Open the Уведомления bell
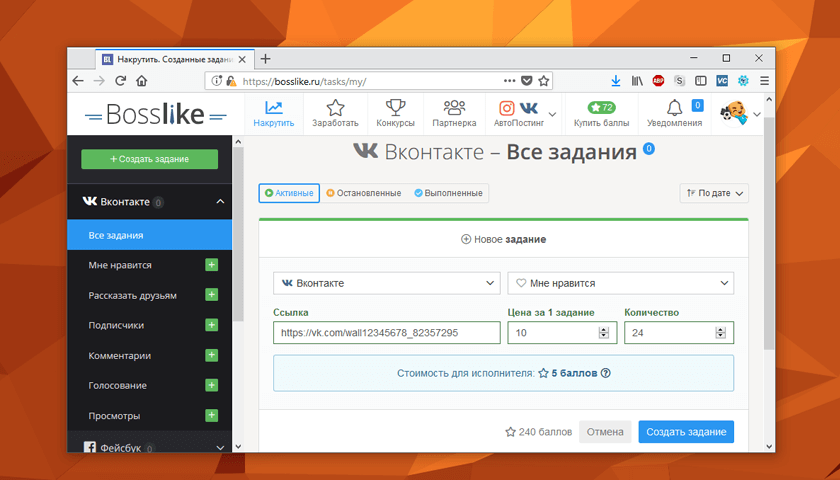 click(674, 114)
